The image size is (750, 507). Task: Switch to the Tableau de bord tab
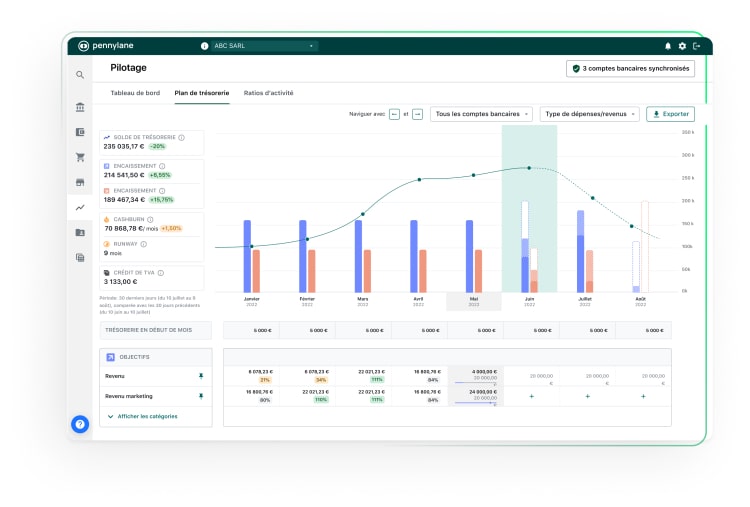pos(134,92)
